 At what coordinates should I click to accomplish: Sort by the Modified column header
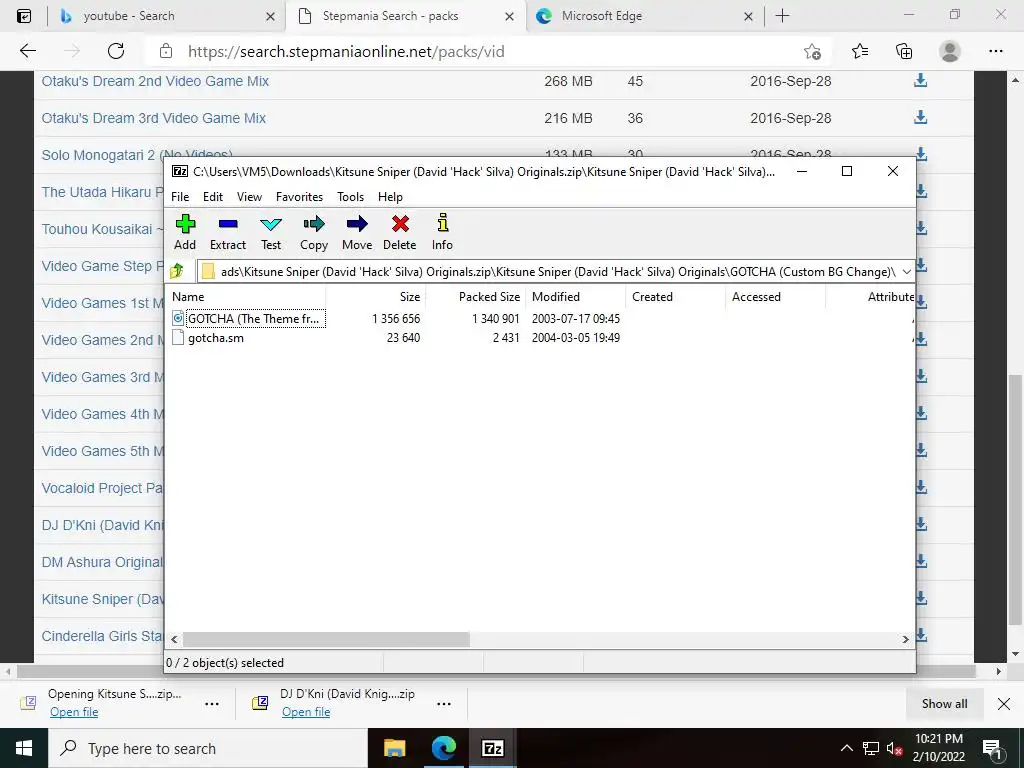click(x=575, y=296)
